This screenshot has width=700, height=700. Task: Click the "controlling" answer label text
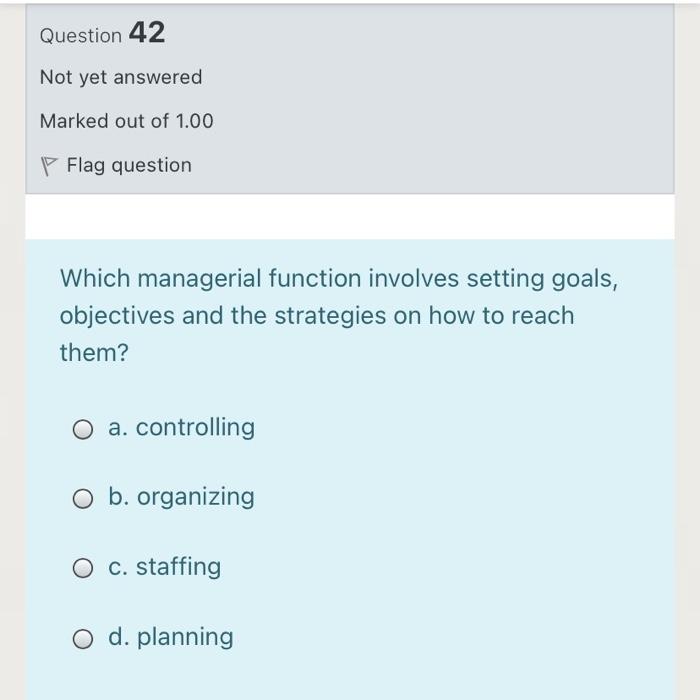click(x=195, y=428)
